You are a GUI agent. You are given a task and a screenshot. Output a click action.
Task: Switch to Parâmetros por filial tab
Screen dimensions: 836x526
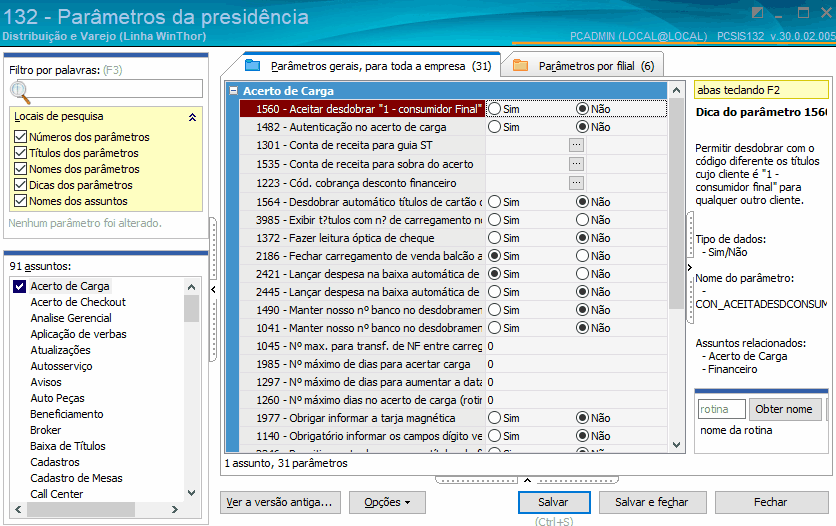click(x=584, y=66)
